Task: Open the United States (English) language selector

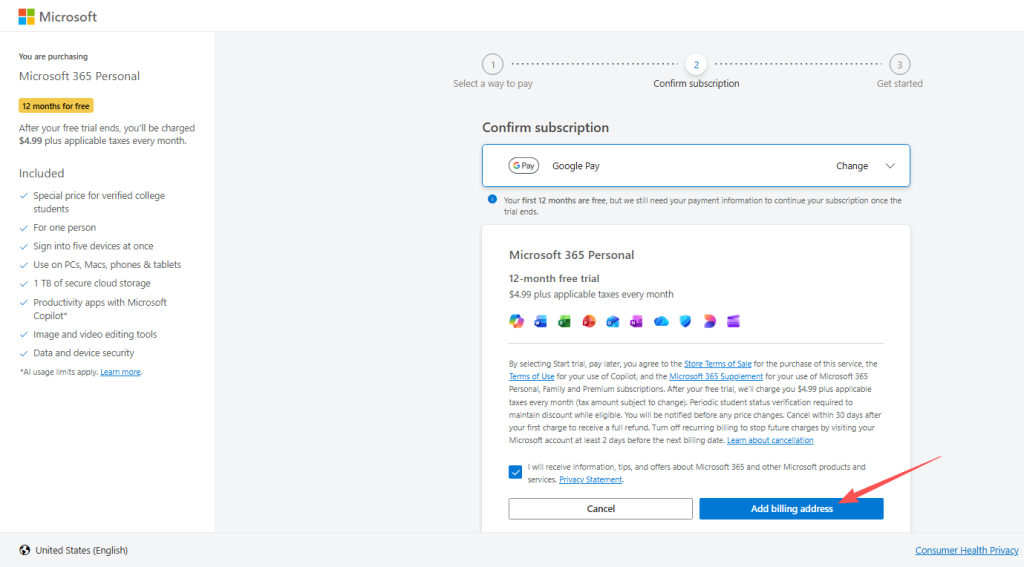Action: [73, 550]
